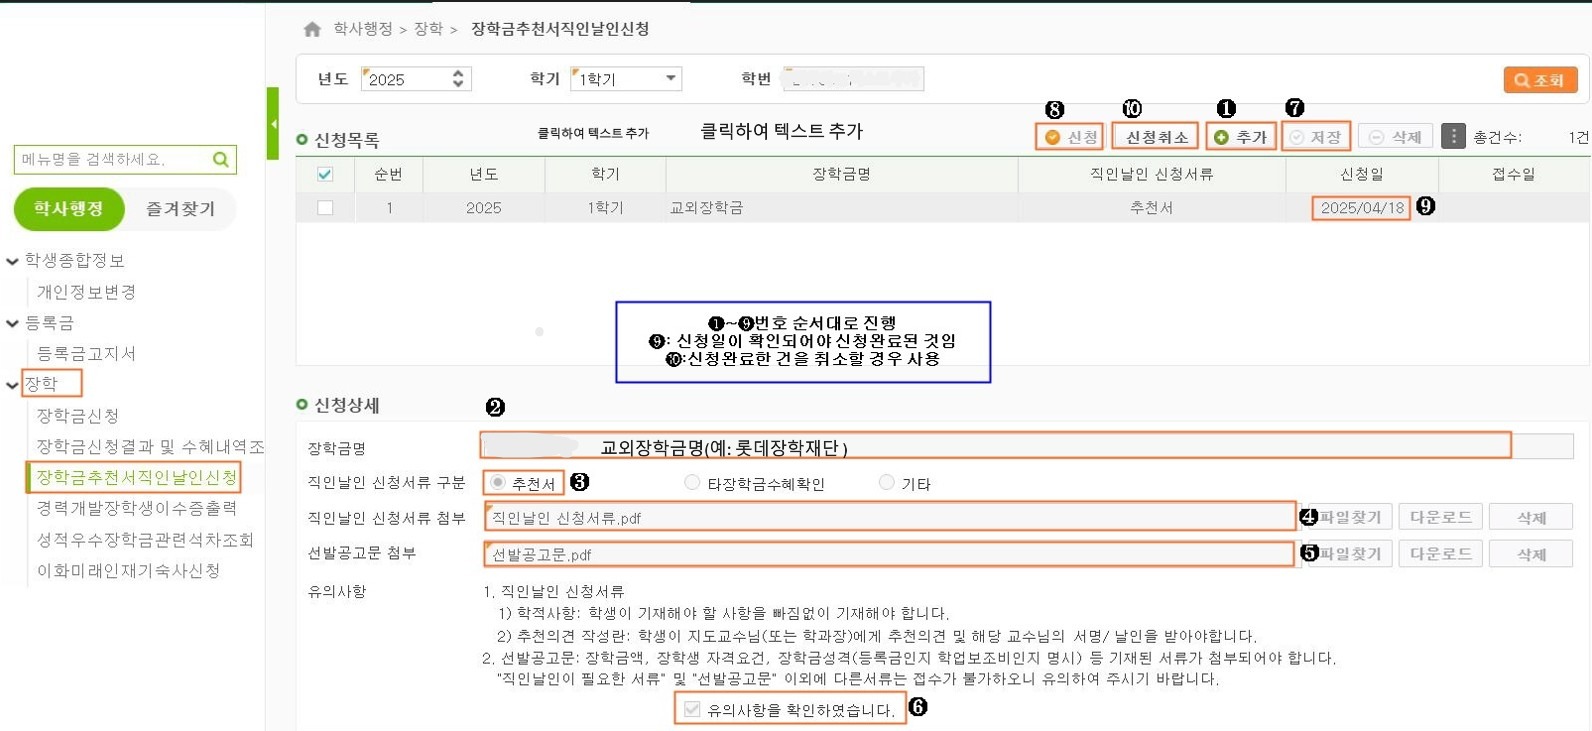Screen dimensions: 1592x731
Task: Select the 타장학금수혜확인 radio option
Action: click(692, 483)
